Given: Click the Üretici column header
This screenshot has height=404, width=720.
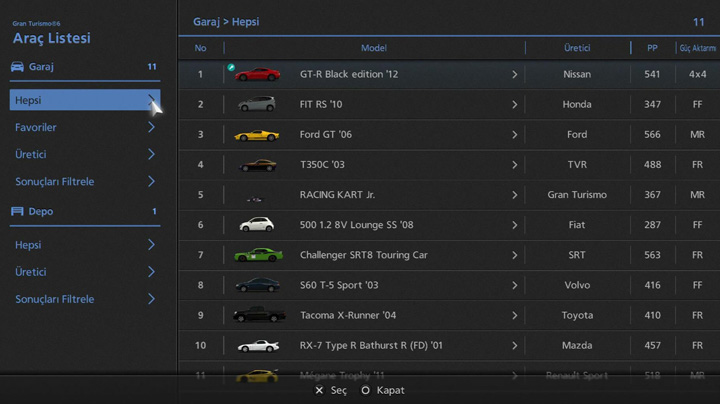Looking at the screenshot, I should click(x=577, y=48).
